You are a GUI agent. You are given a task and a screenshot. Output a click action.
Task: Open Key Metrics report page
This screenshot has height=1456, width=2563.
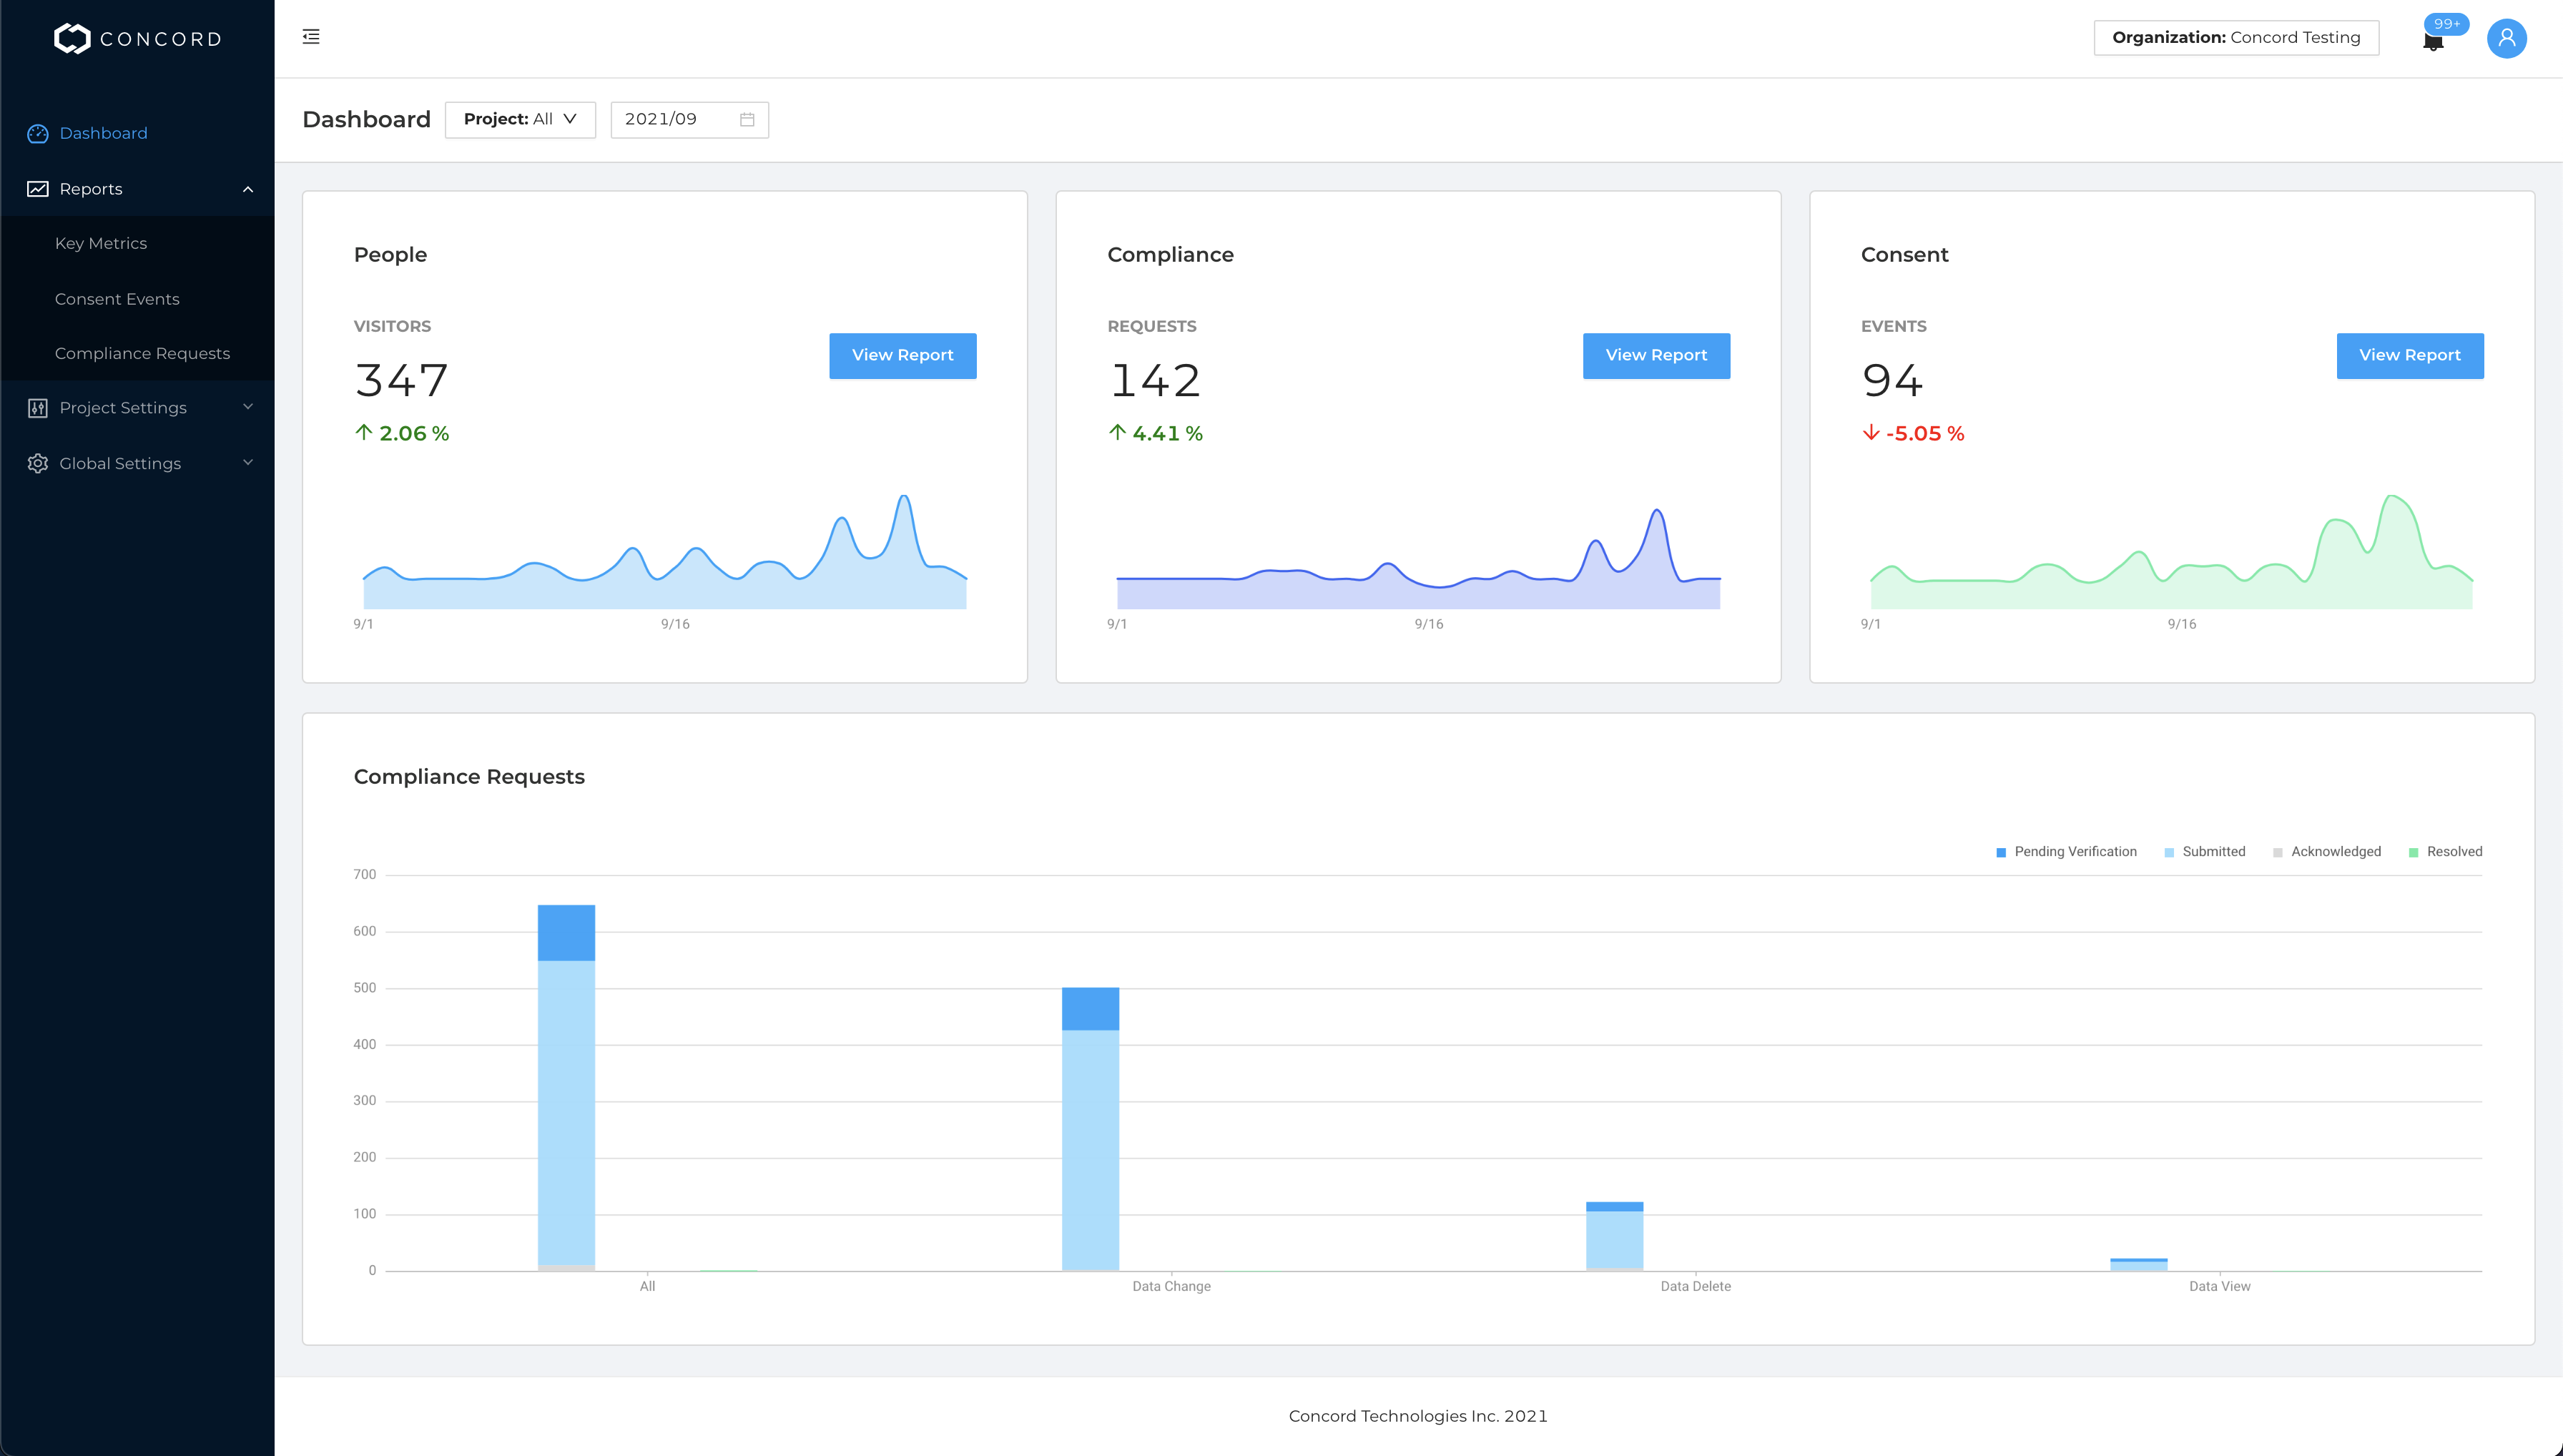(x=101, y=244)
